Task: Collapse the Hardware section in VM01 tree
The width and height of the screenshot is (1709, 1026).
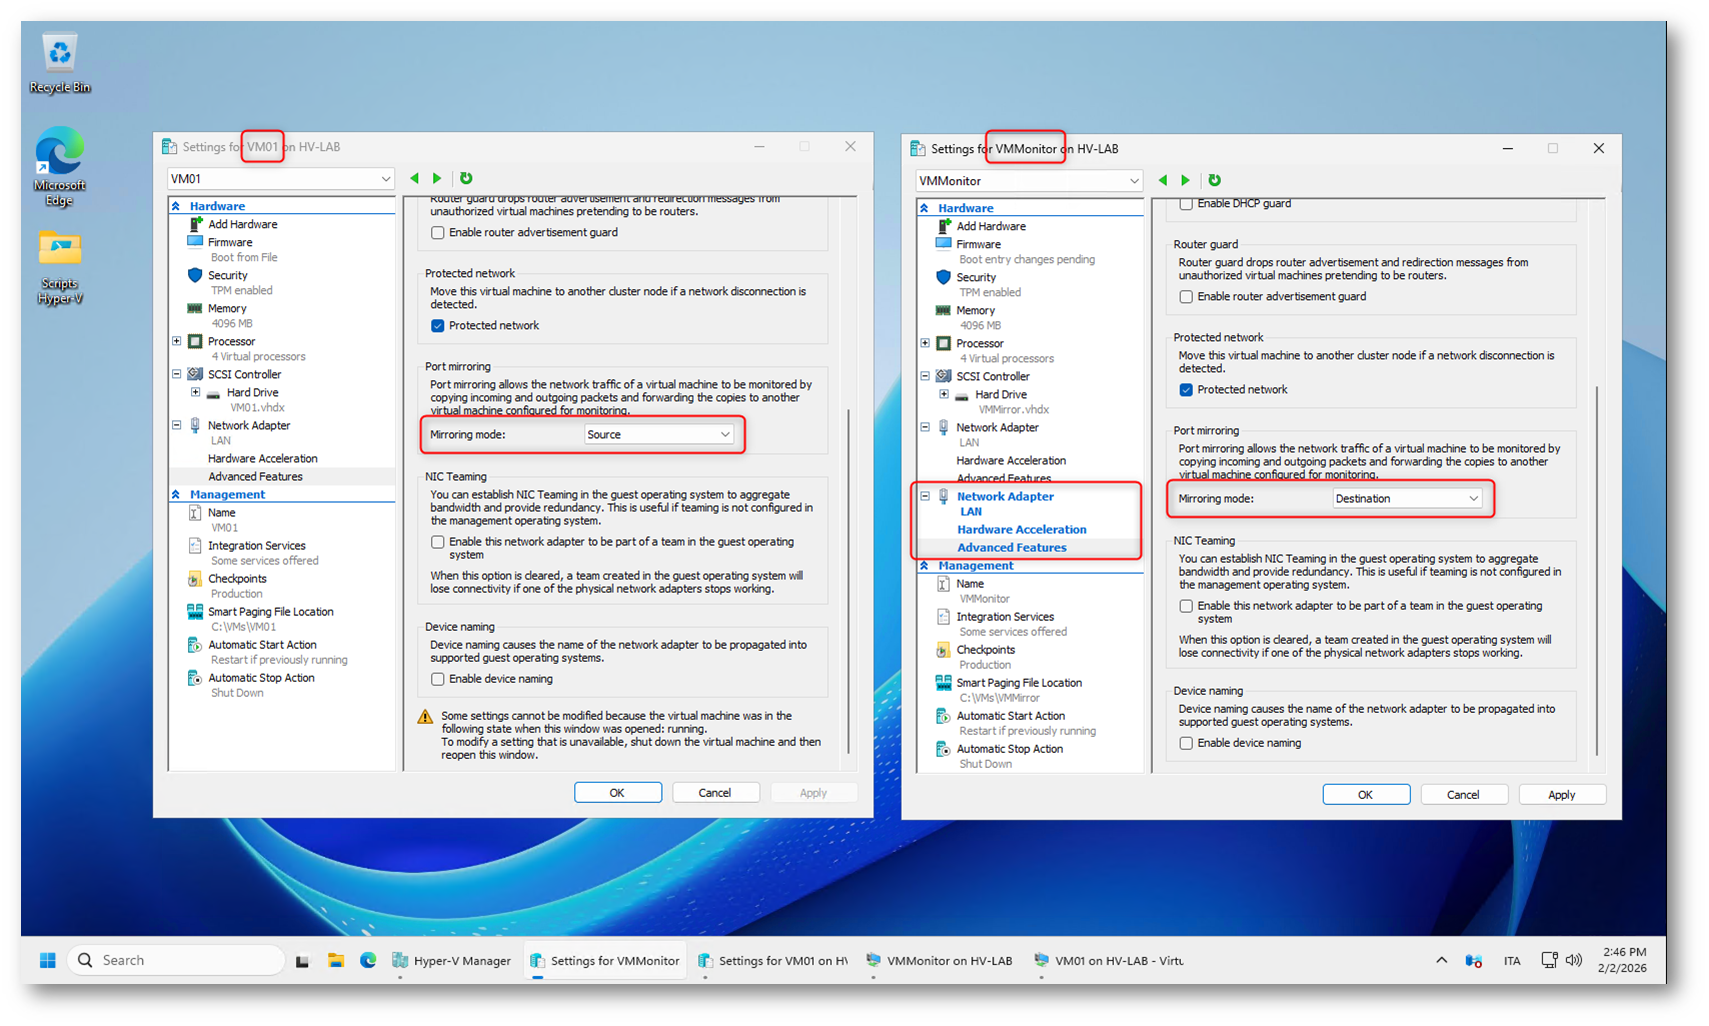Action: tap(177, 206)
